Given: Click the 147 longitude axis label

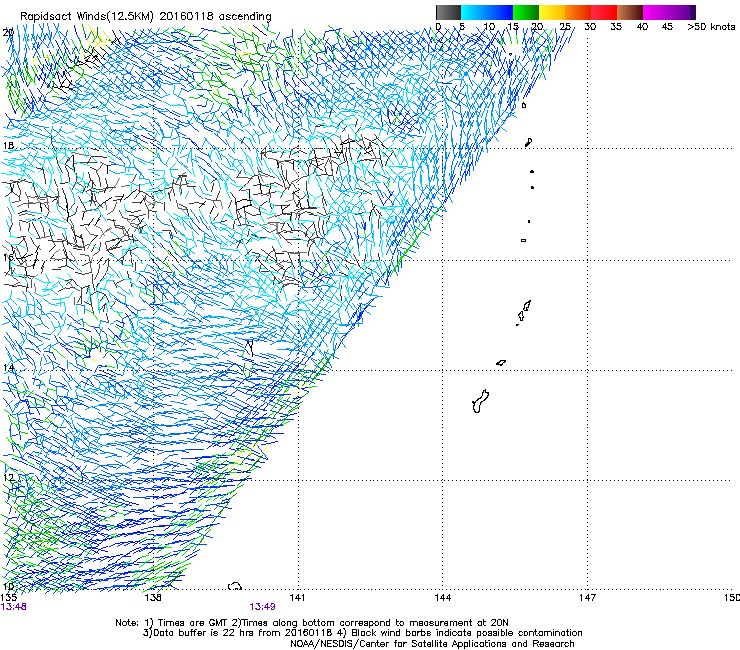Looking at the screenshot, I should point(588,598).
